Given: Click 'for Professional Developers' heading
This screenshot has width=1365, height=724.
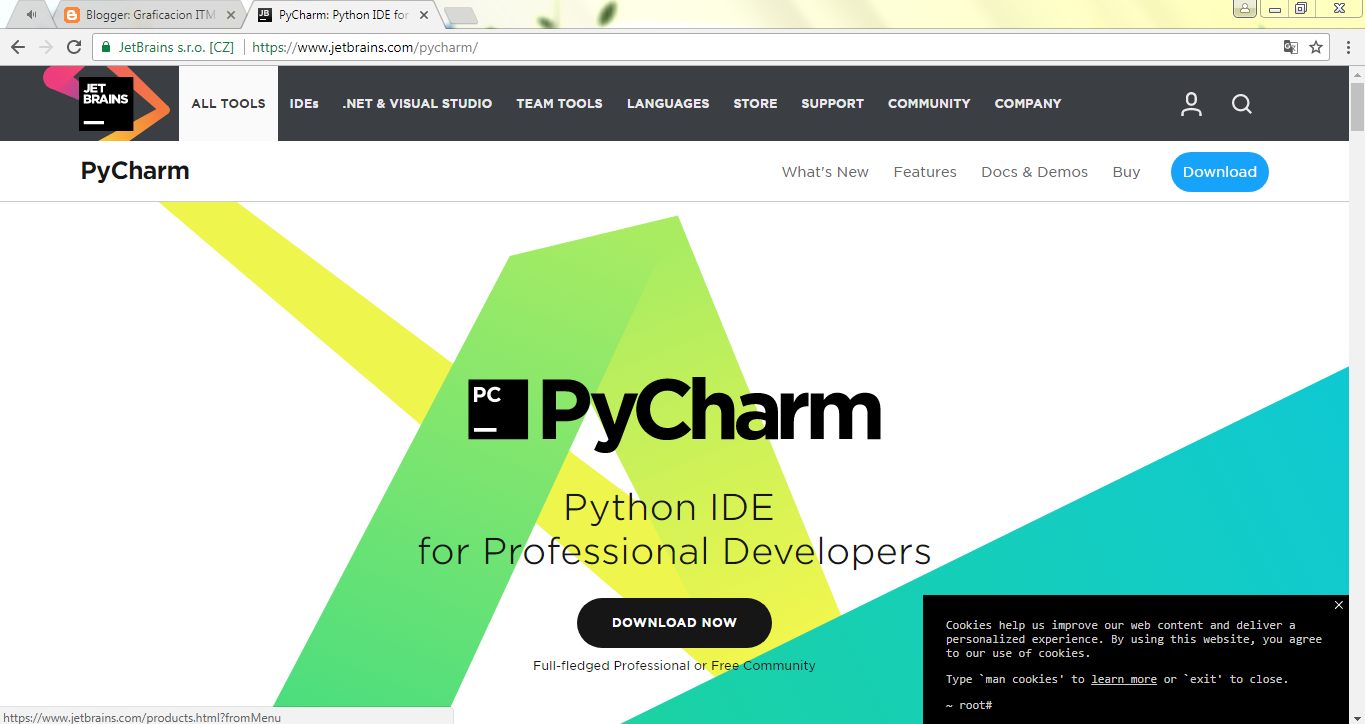Looking at the screenshot, I should tap(674, 551).
